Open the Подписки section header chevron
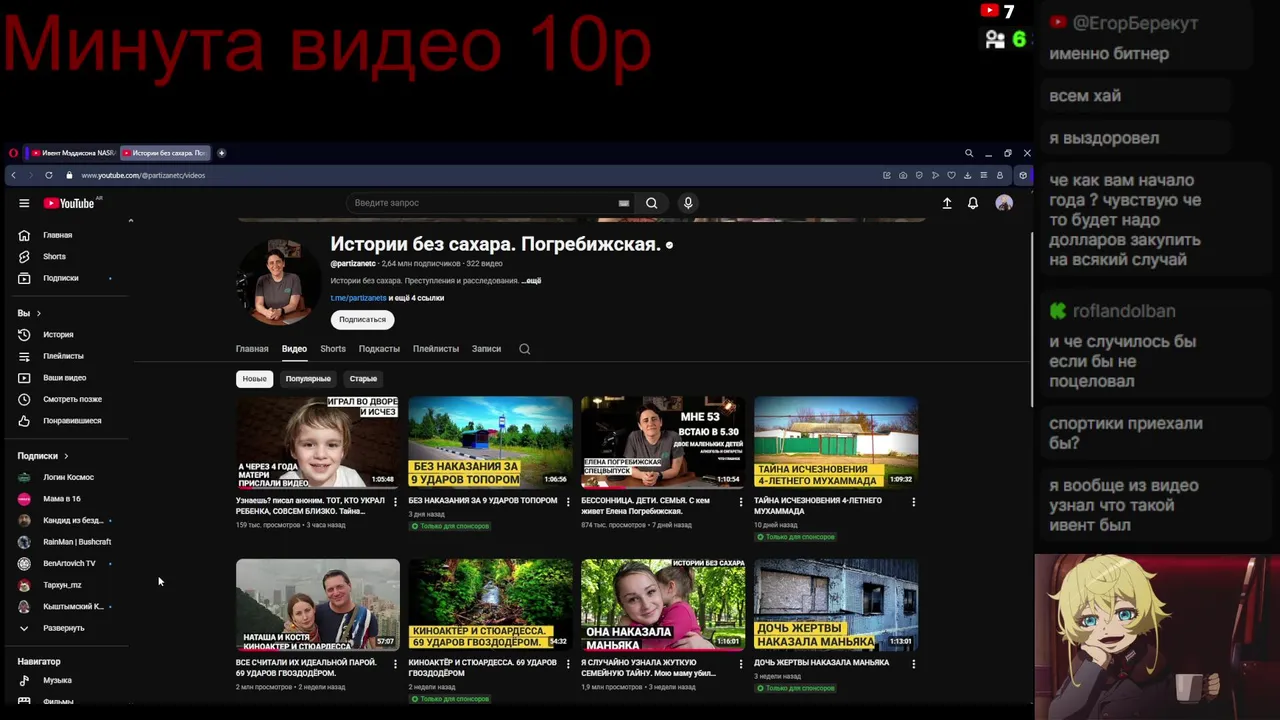This screenshot has width=1280, height=720. 66,456
